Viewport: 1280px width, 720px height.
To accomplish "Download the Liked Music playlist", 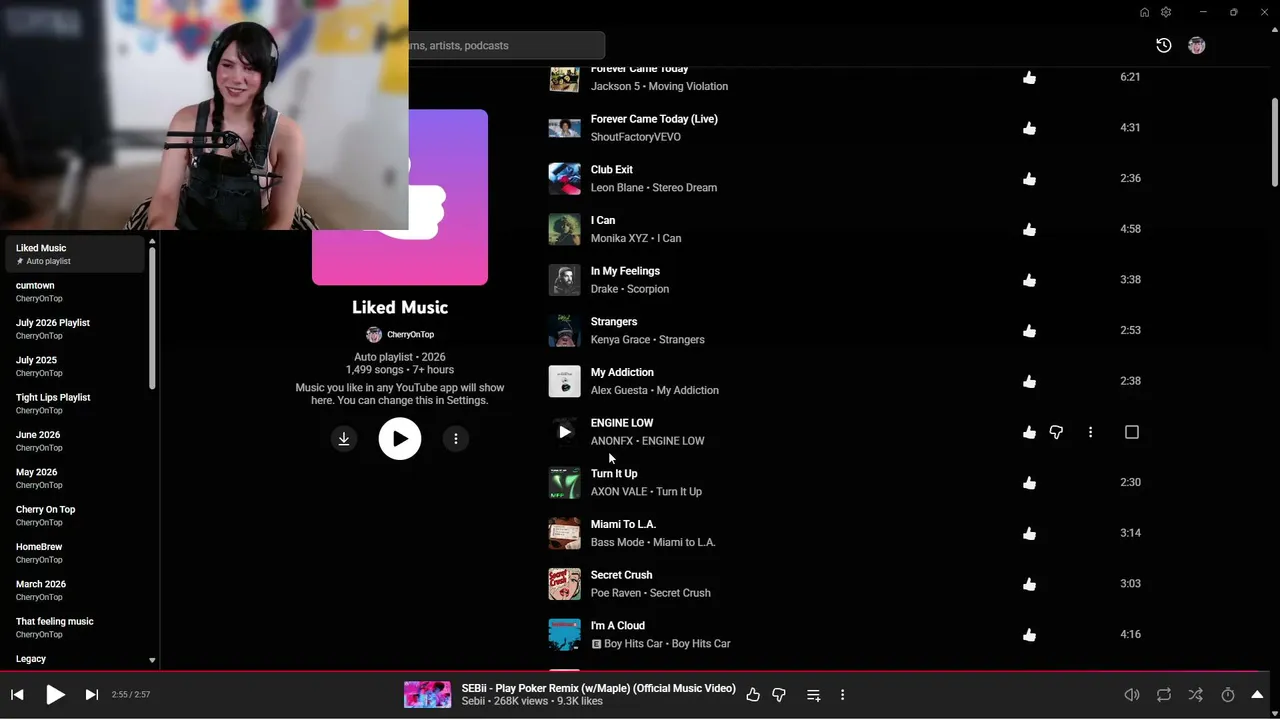I will pyautogui.click(x=344, y=438).
